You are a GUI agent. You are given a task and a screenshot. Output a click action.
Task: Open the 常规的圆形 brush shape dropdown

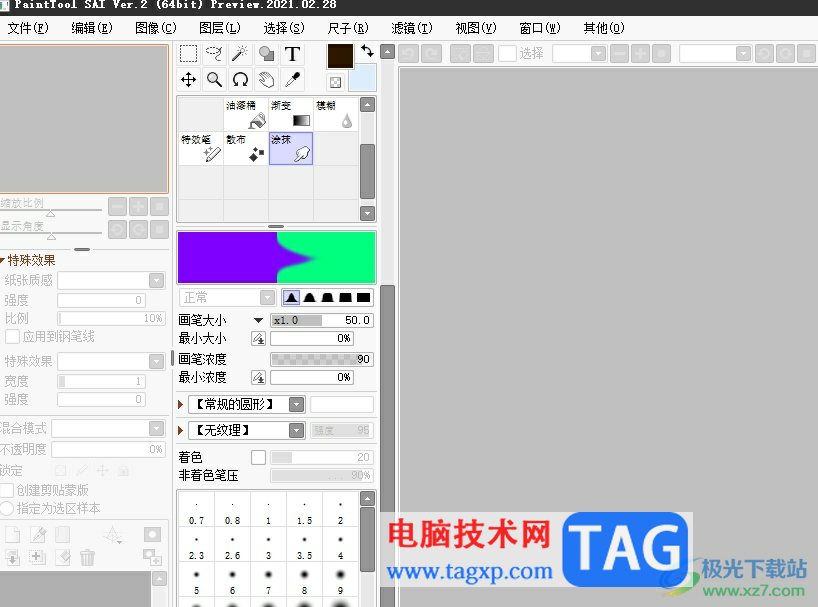(296, 404)
